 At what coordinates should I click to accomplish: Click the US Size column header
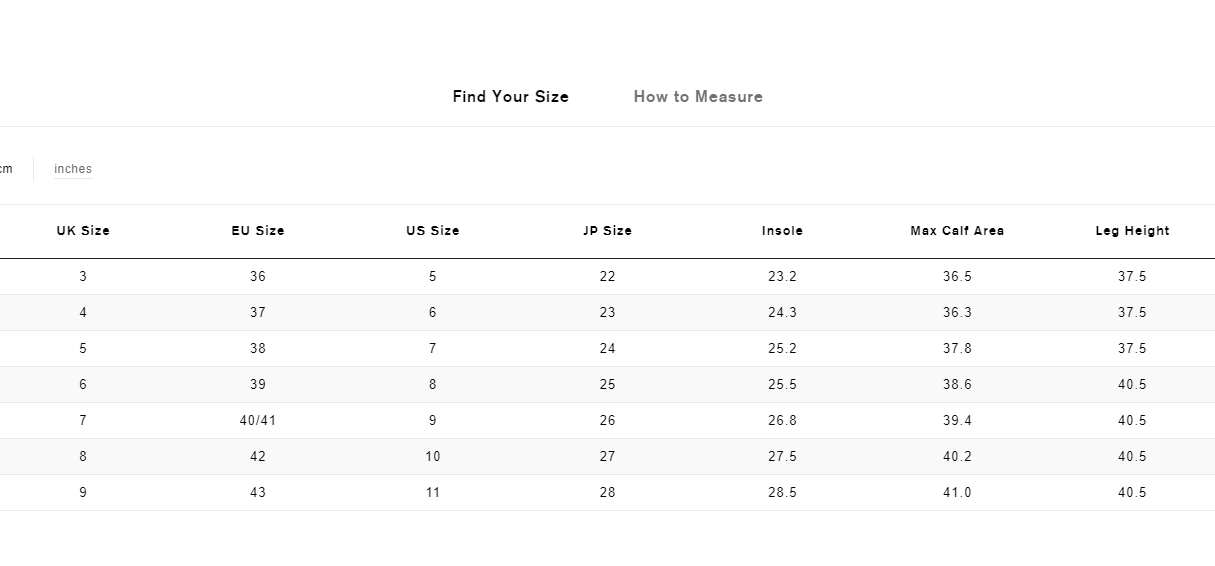433,231
